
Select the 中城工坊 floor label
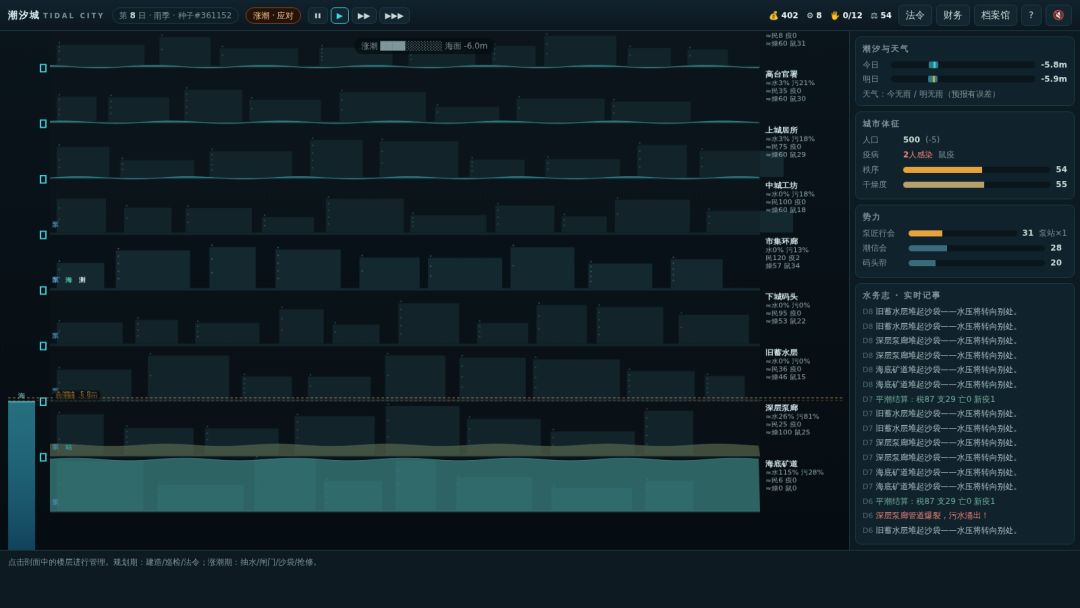(x=781, y=185)
